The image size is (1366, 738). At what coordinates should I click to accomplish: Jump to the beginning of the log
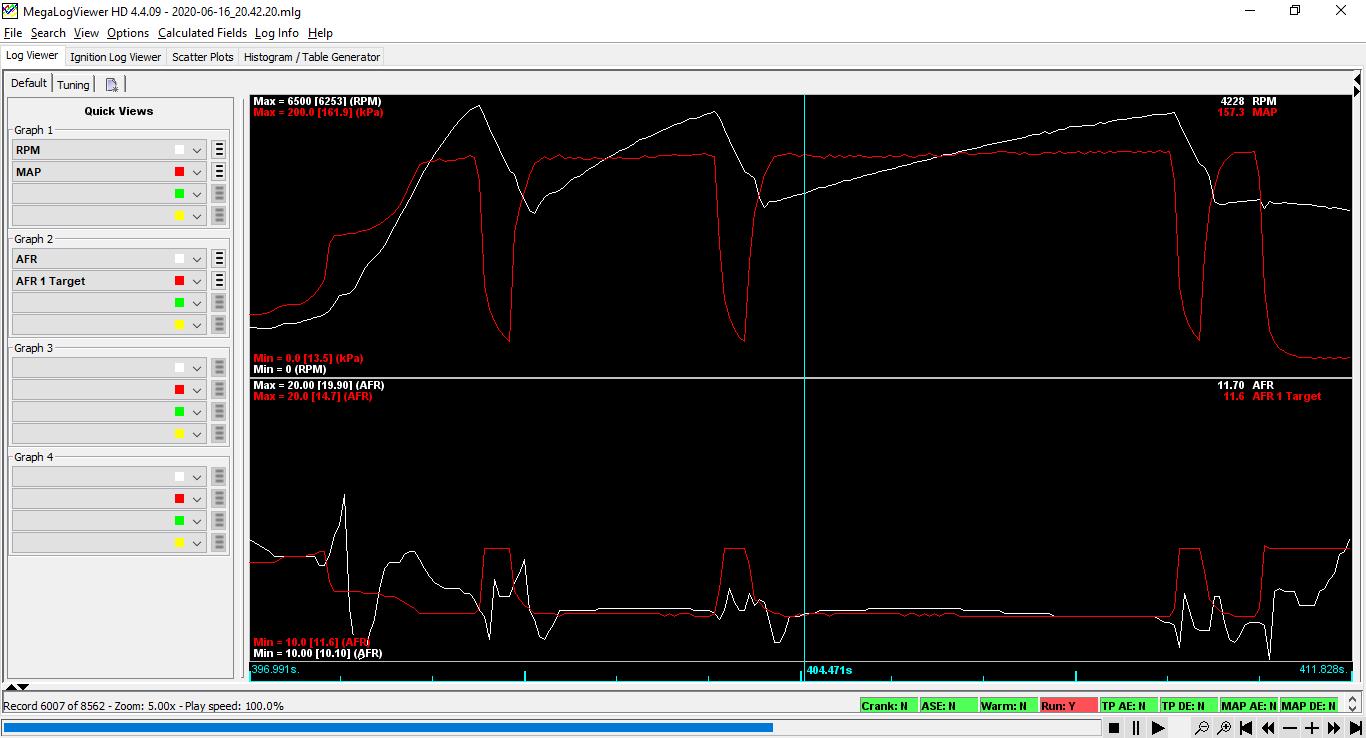tap(1246, 728)
